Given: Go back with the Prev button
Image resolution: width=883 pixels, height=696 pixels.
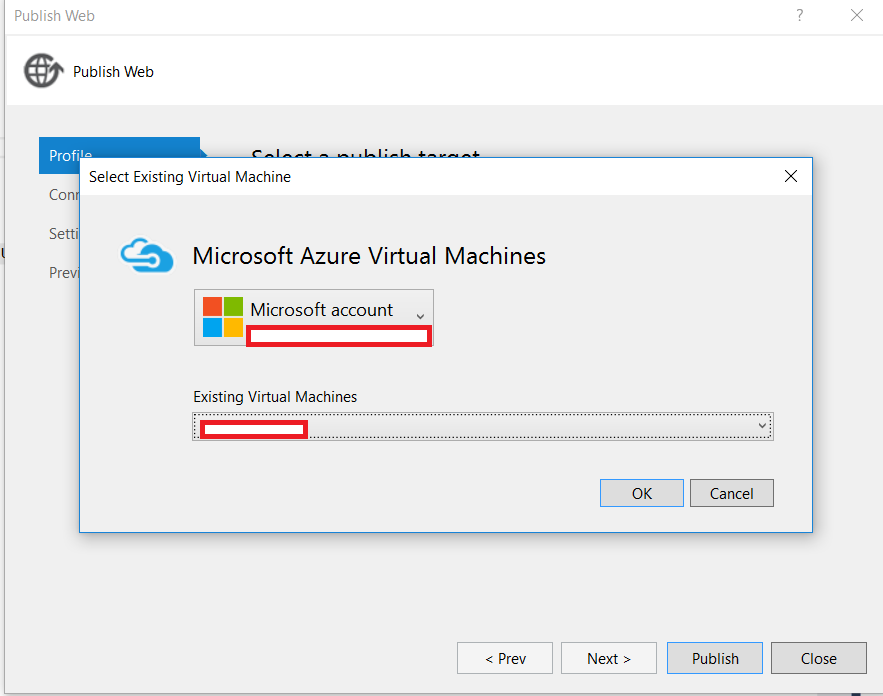Looking at the screenshot, I should pyautogui.click(x=505, y=658).
